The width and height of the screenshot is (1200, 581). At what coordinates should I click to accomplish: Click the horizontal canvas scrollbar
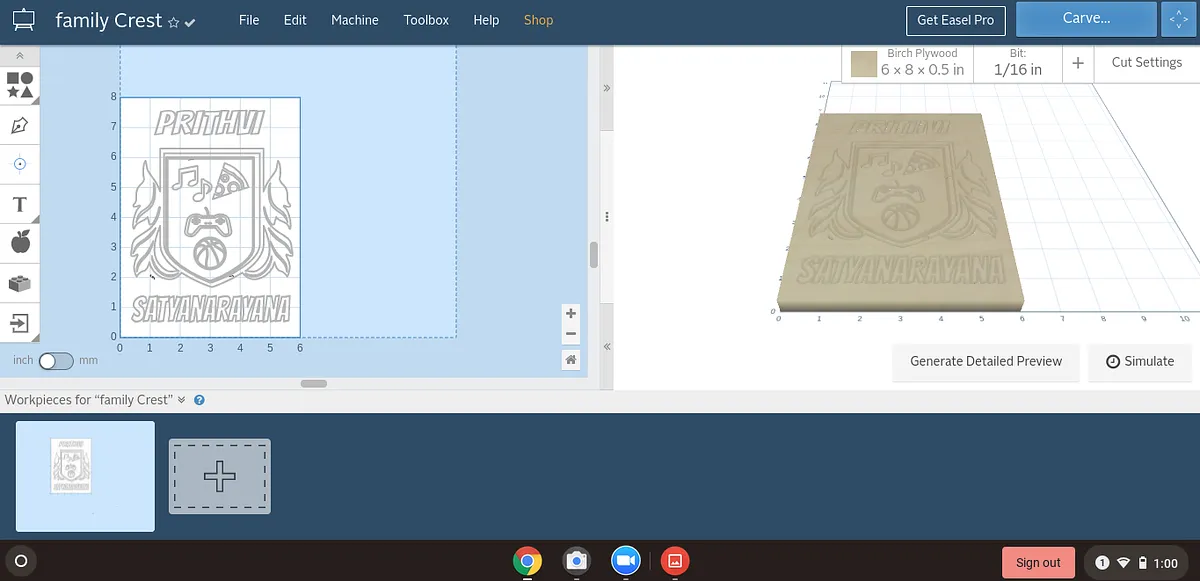point(314,383)
